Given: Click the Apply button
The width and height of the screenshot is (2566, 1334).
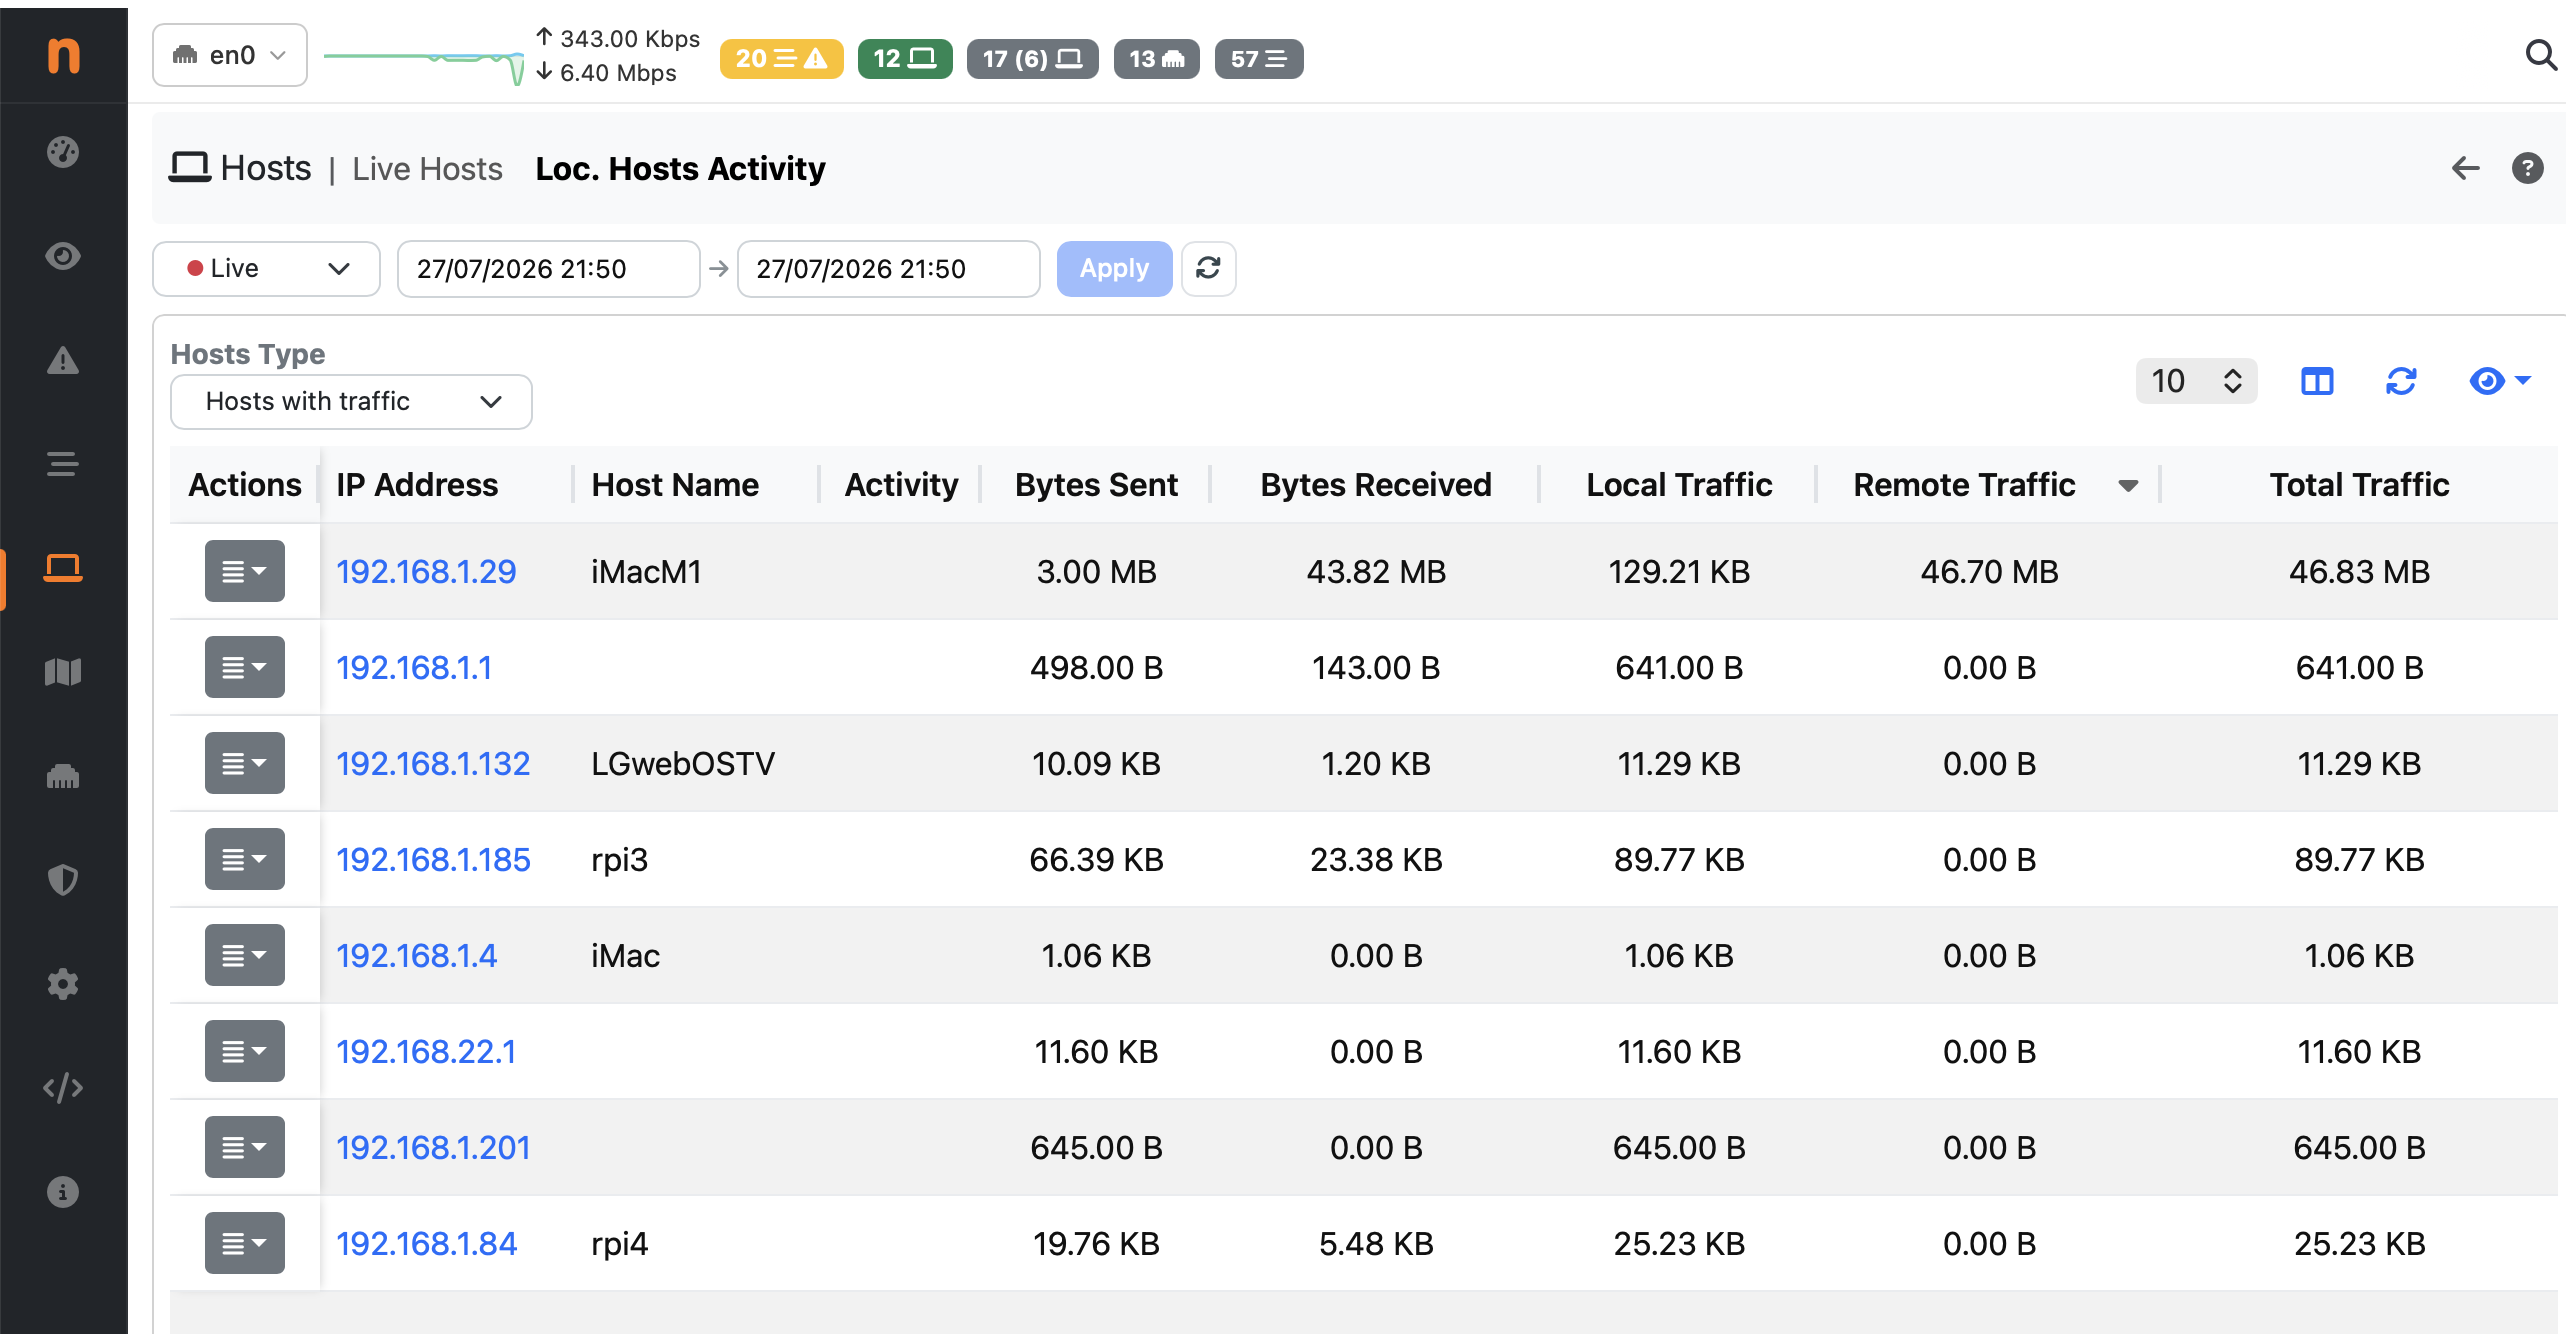Looking at the screenshot, I should (x=1114, y=268).
